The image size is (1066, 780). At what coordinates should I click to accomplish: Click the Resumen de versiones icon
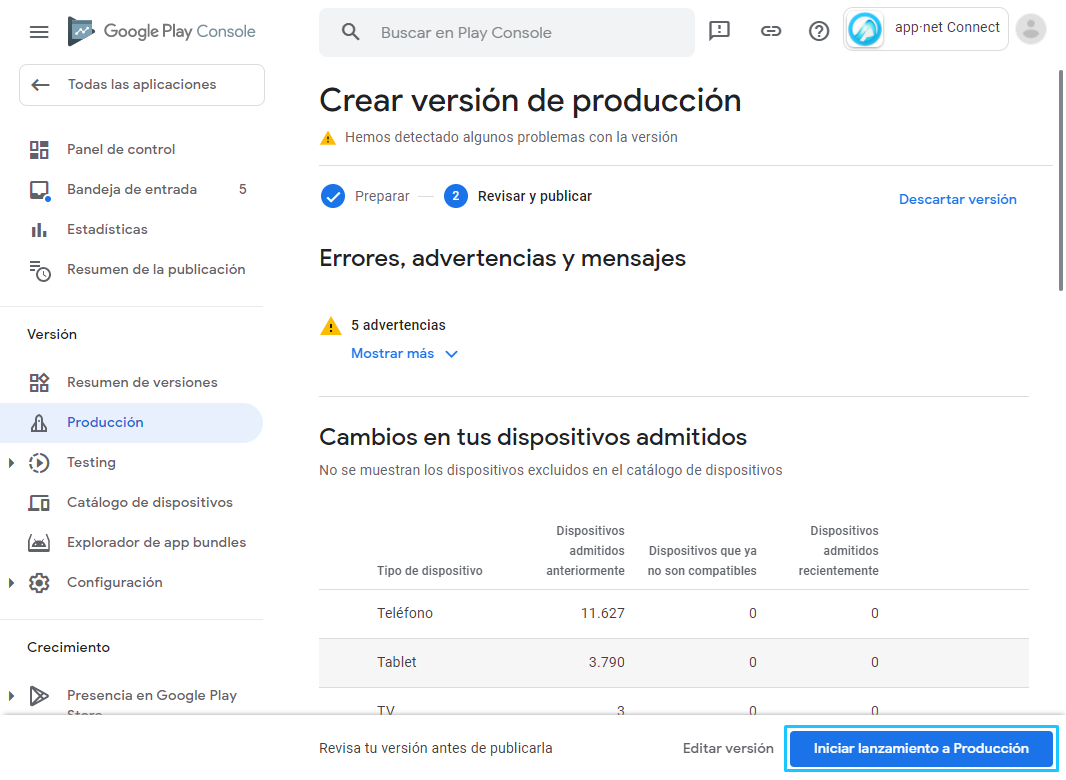point(39,383)
